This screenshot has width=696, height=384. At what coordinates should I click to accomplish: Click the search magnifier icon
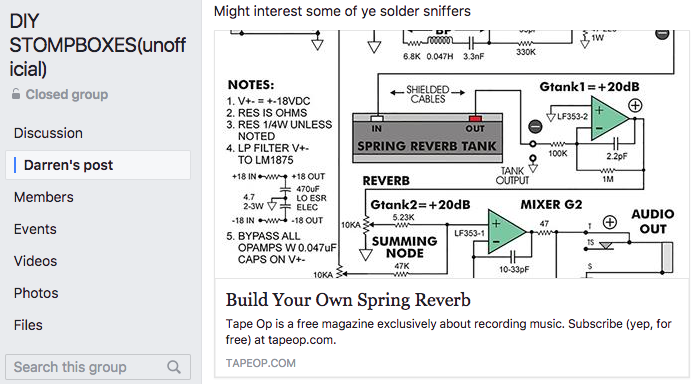pos(174,367)
